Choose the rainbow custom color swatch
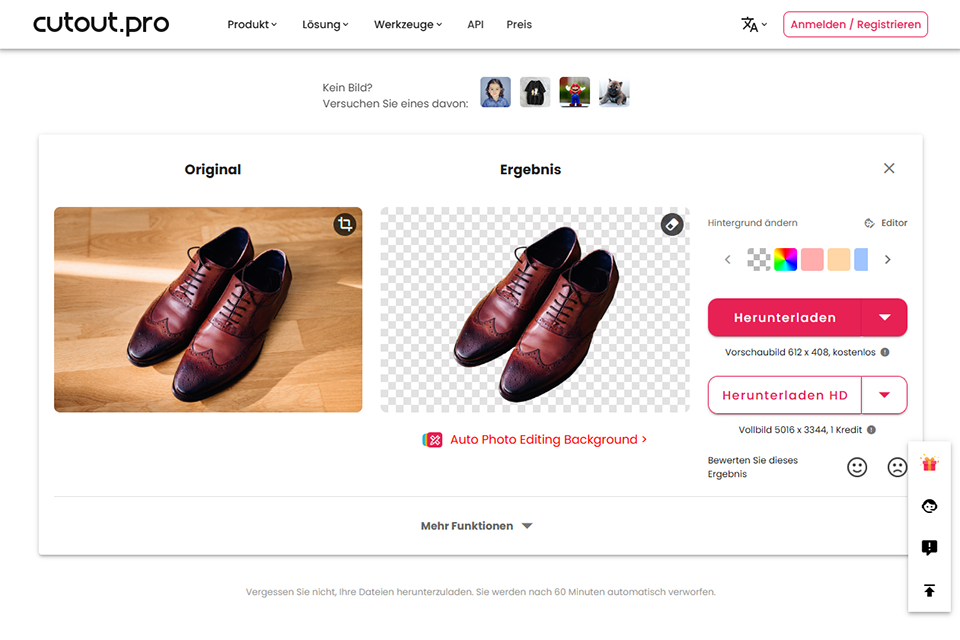Viewport: 960px width, 640px height. (x=785, y=260)
